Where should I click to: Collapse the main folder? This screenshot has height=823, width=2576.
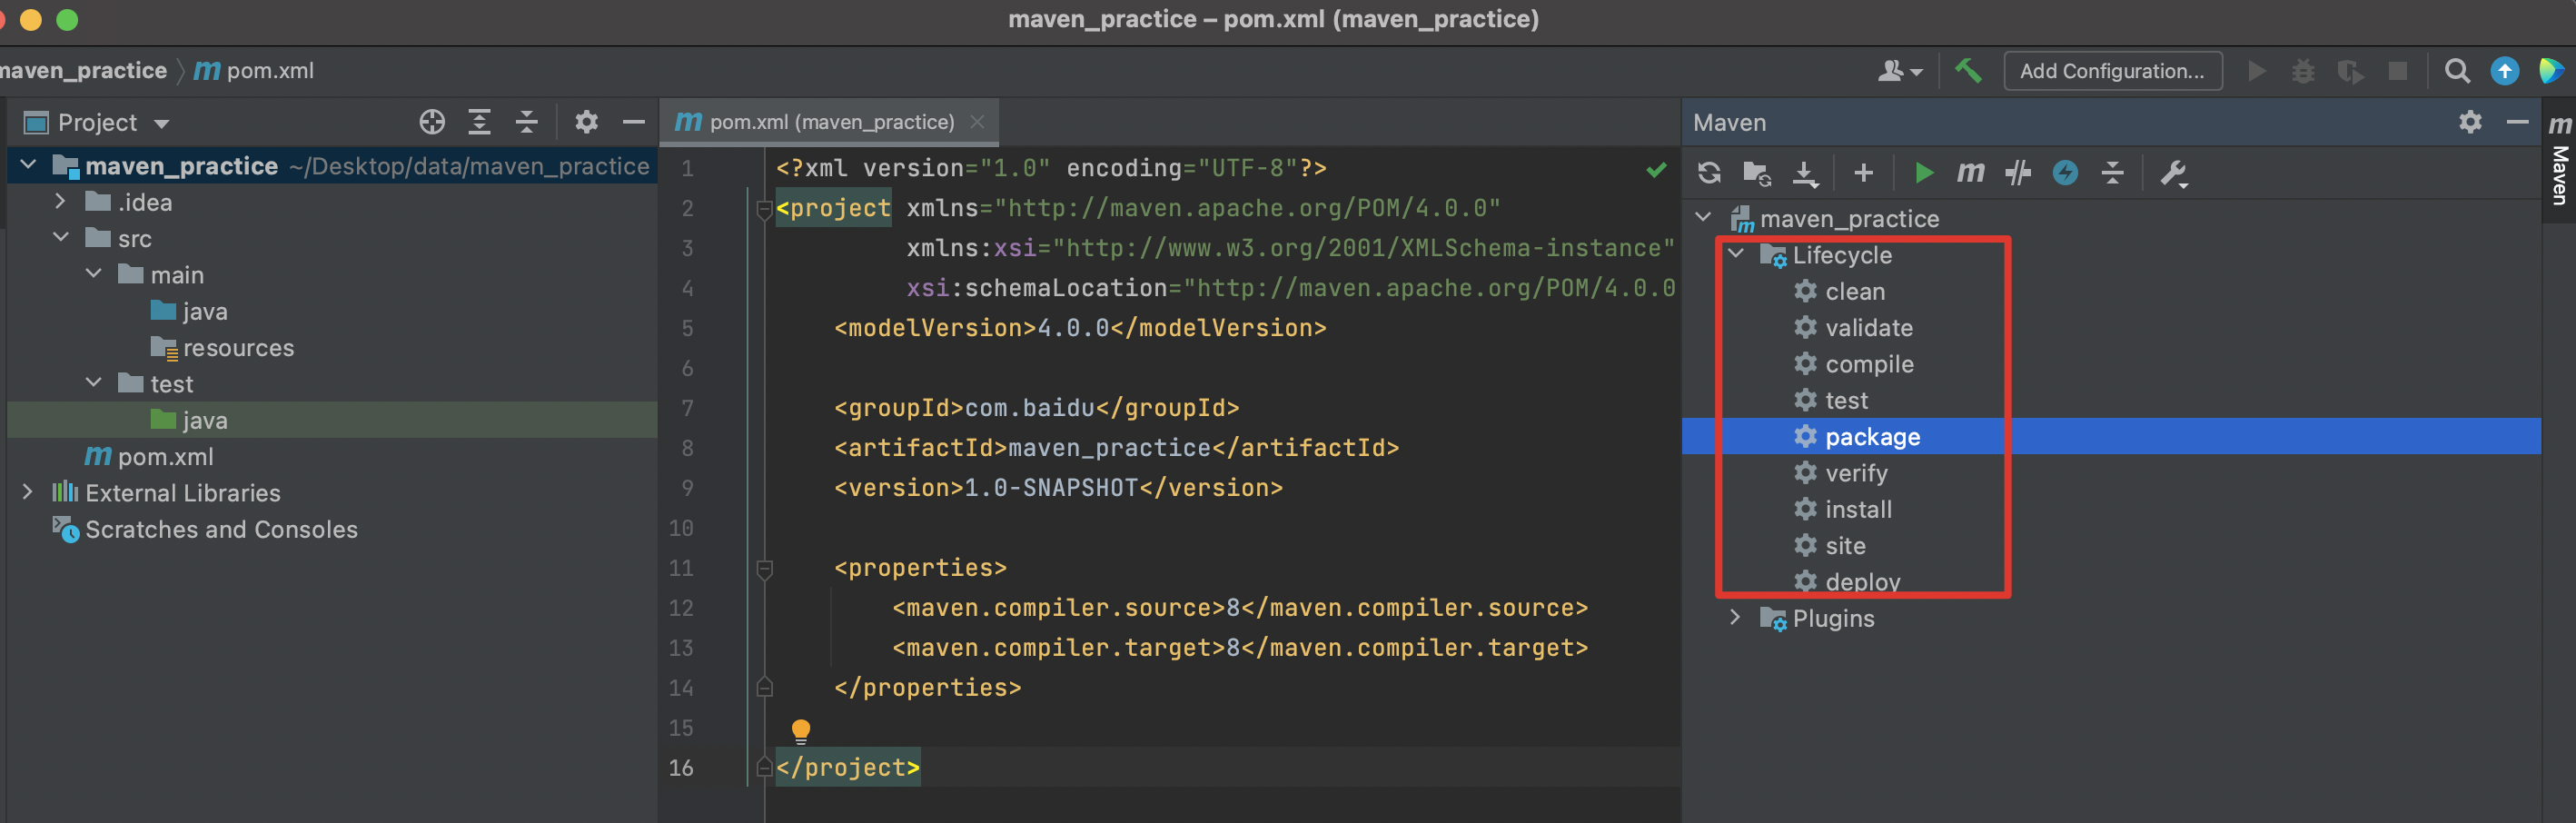point(93,273)
